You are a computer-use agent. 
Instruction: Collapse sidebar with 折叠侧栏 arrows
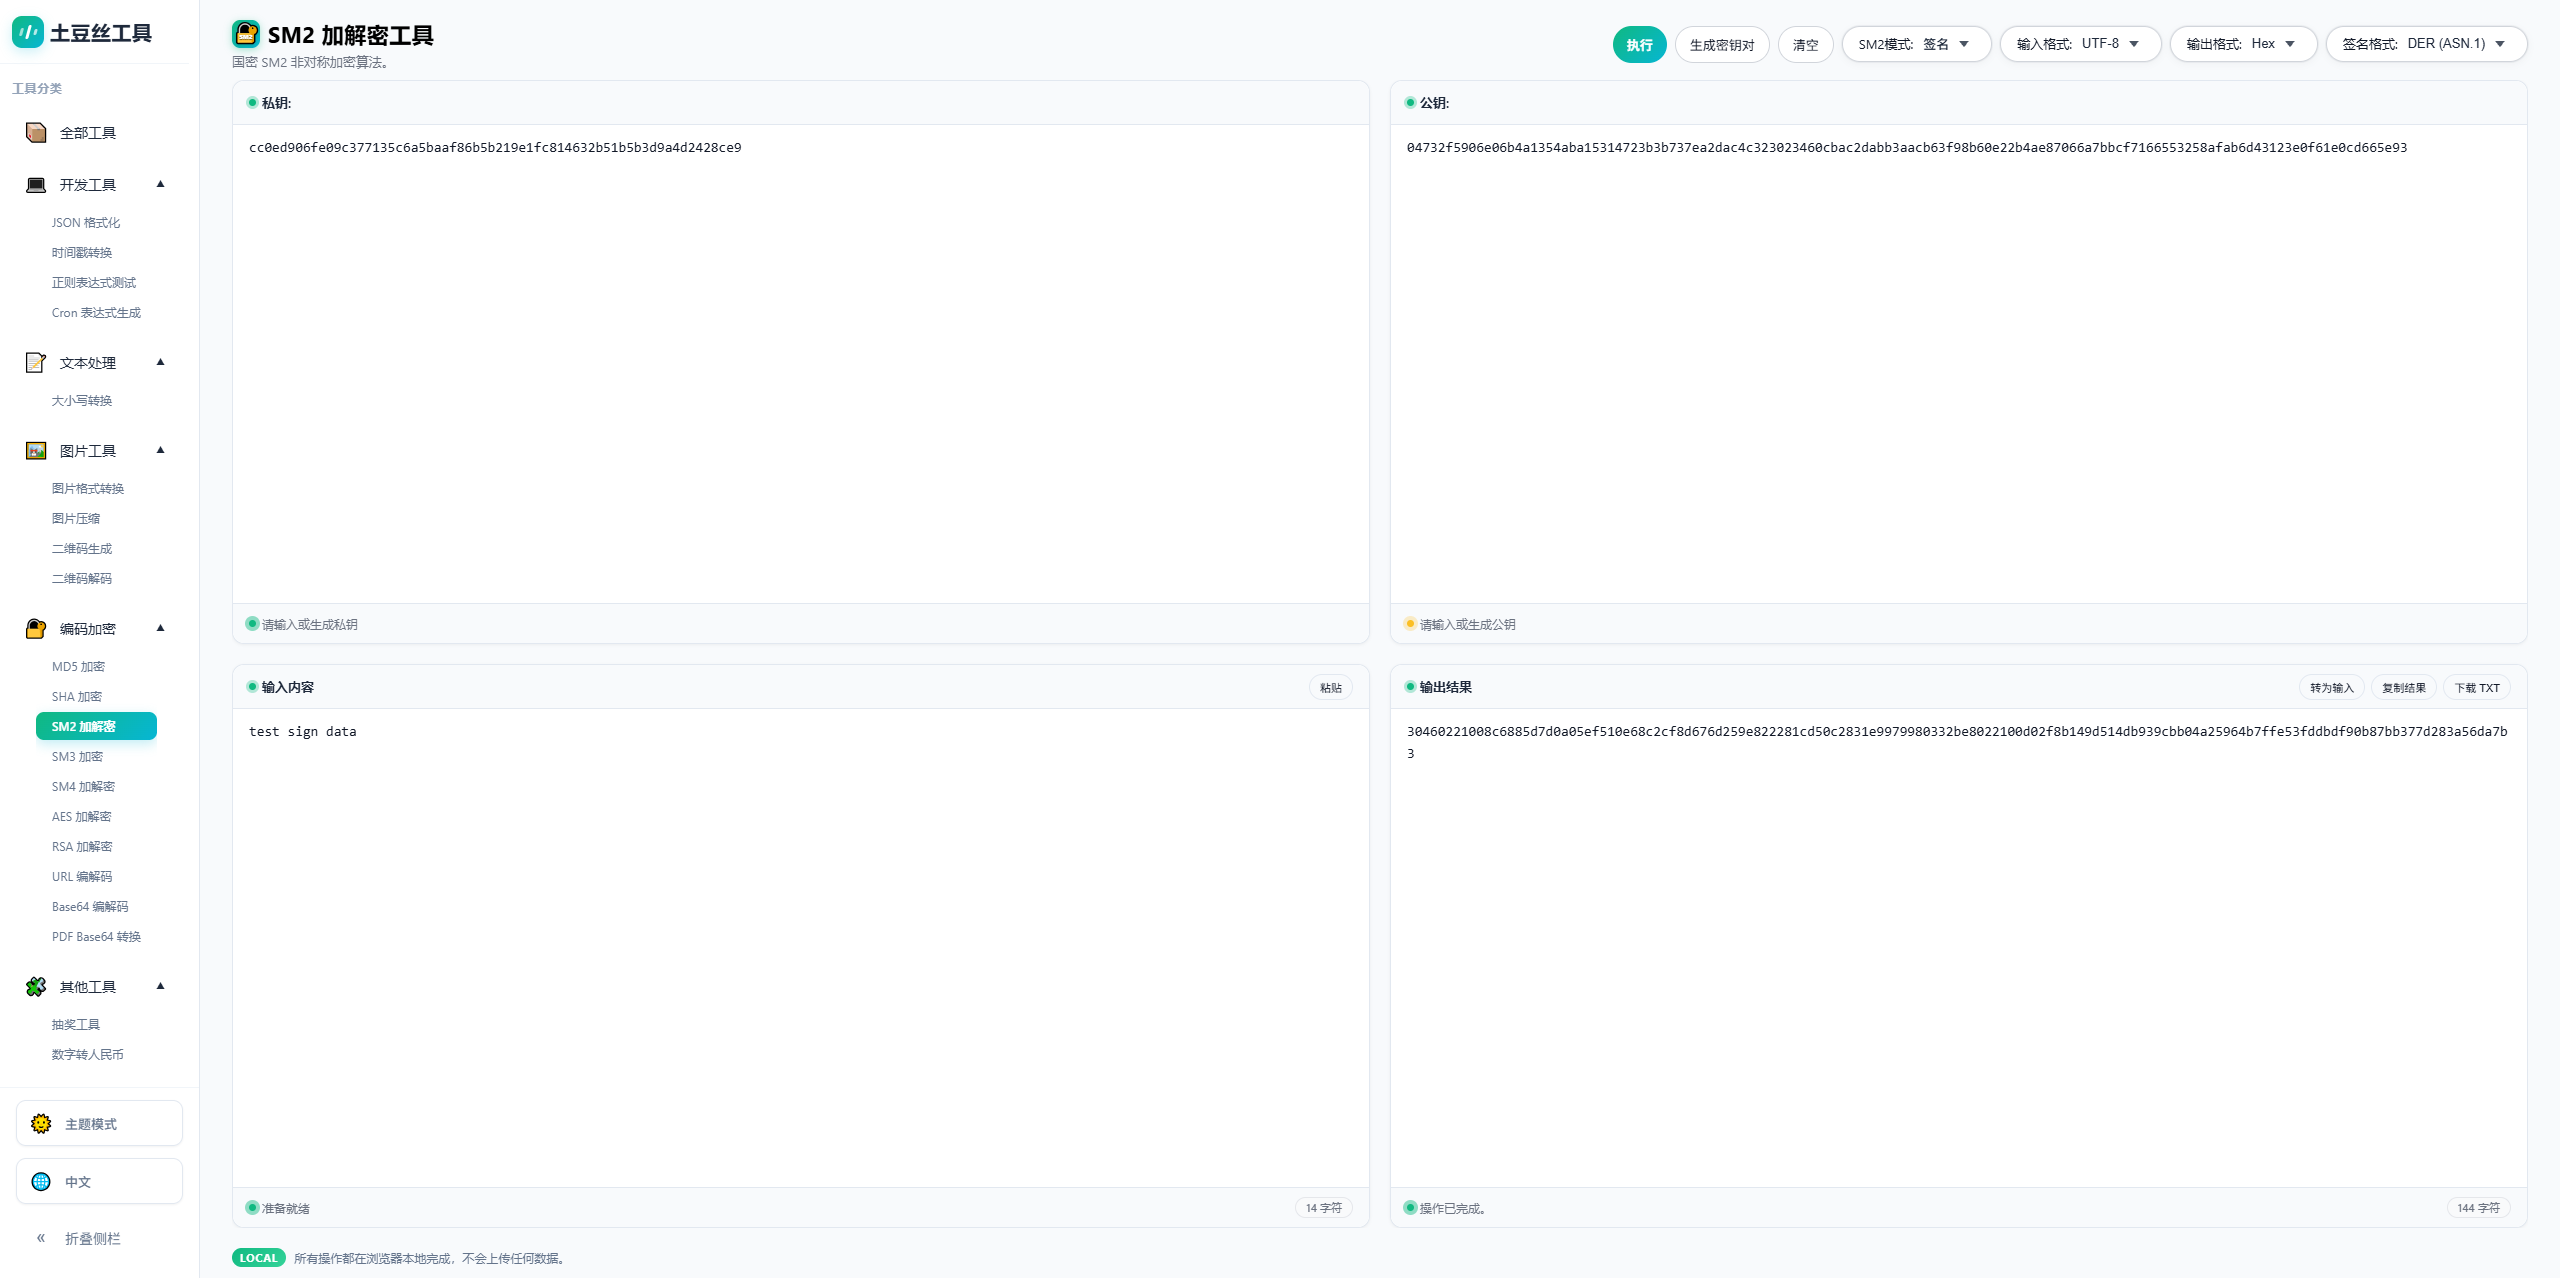tap(41, 1238)
